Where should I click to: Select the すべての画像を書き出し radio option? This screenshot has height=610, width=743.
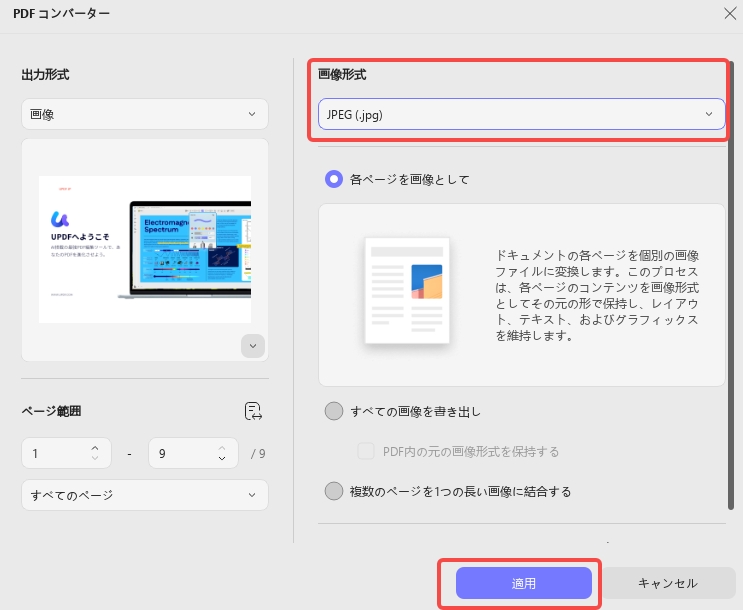click(334, 411)
